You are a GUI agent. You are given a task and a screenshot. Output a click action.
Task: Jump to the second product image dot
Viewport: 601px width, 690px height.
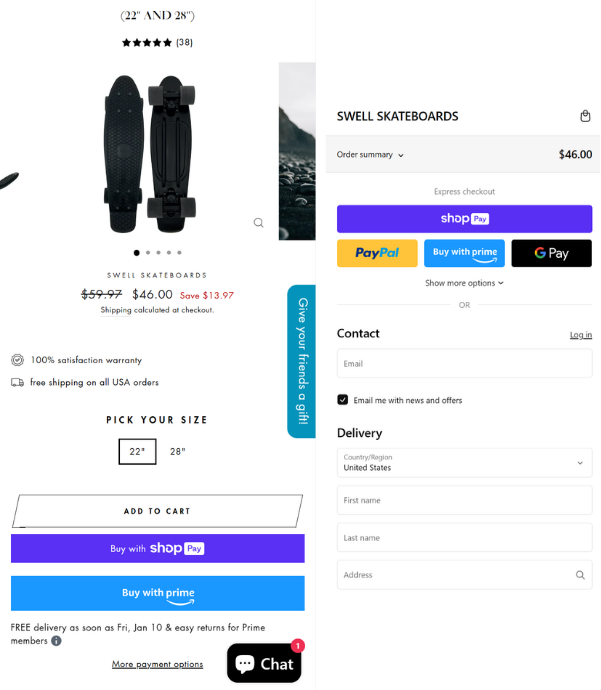point(148,253)
